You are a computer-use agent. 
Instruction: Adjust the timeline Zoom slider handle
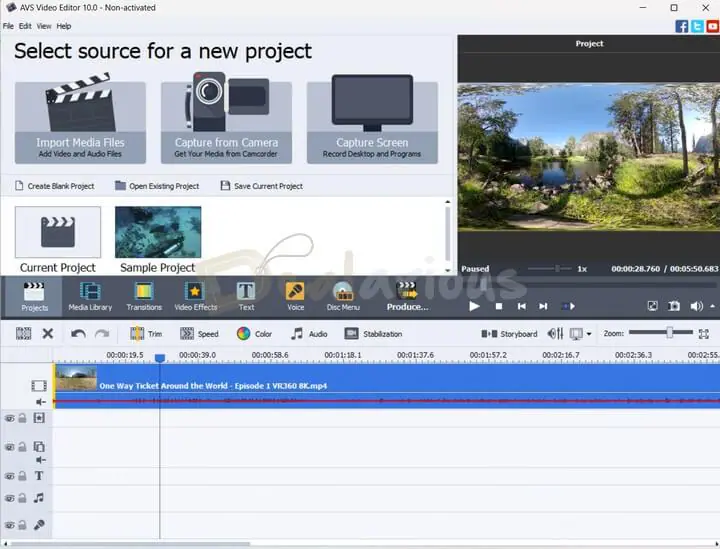click(x=669, y=332)
